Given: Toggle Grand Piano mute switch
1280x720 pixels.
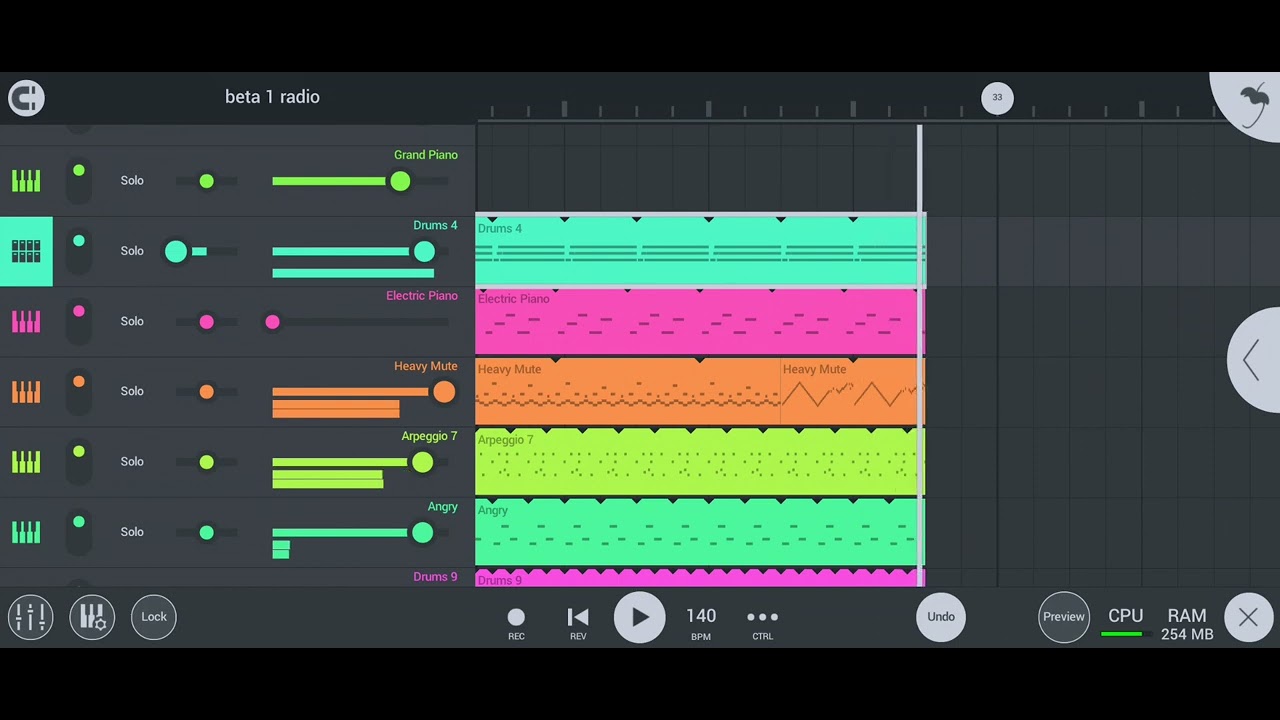Looking at the screenshot, I should (x=79, y=181).
